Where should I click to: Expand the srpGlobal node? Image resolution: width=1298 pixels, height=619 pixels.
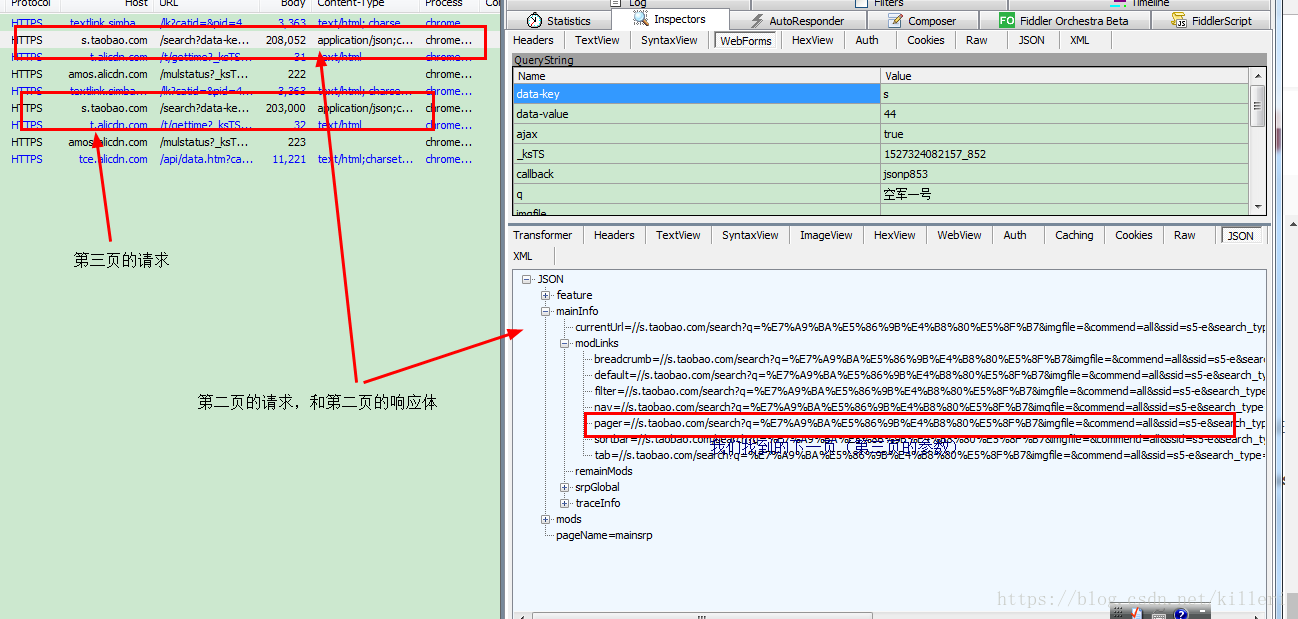point(565,487)
